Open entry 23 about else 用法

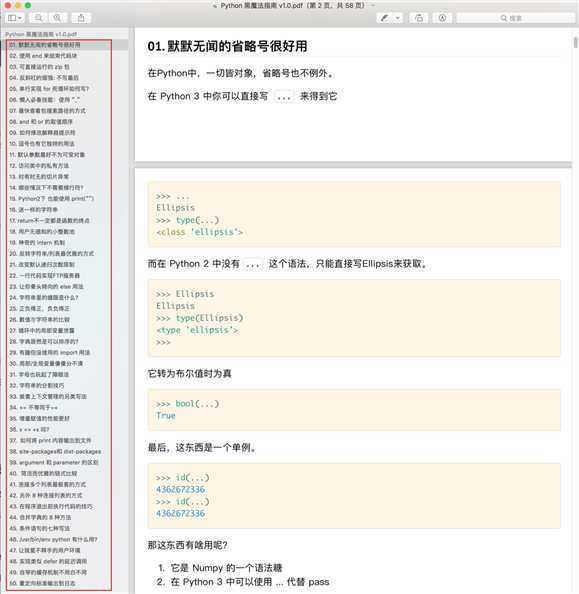click(x=46, y=286)
